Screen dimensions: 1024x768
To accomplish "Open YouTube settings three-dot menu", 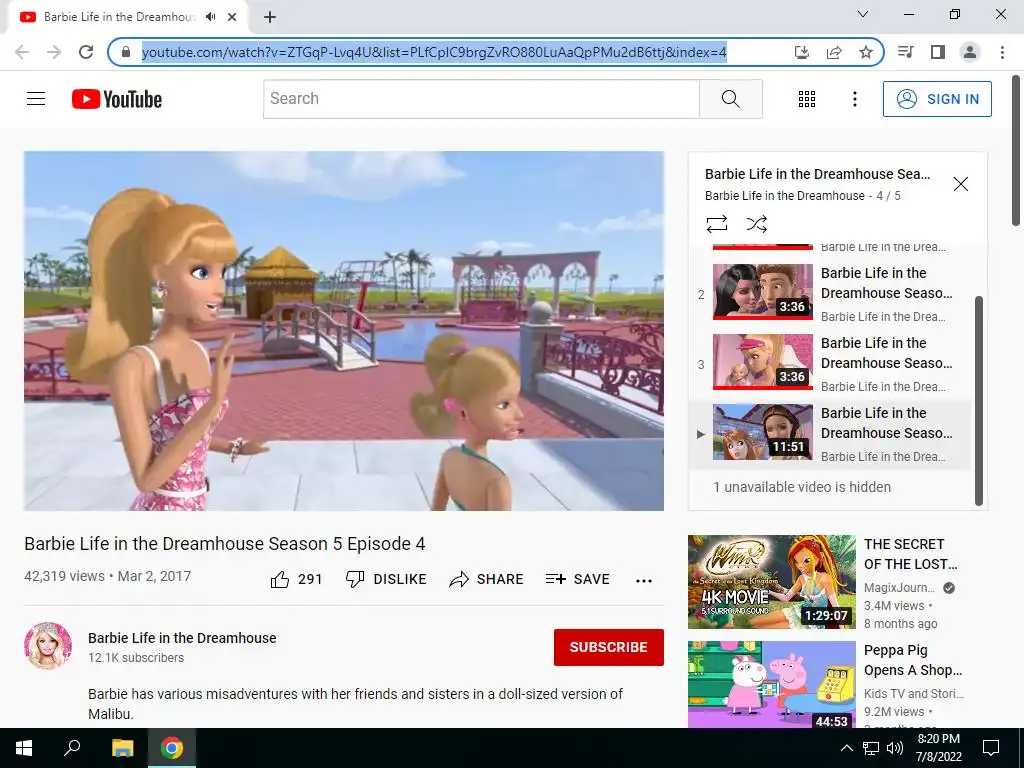I will pyautogui.click(x=854, y=99).
